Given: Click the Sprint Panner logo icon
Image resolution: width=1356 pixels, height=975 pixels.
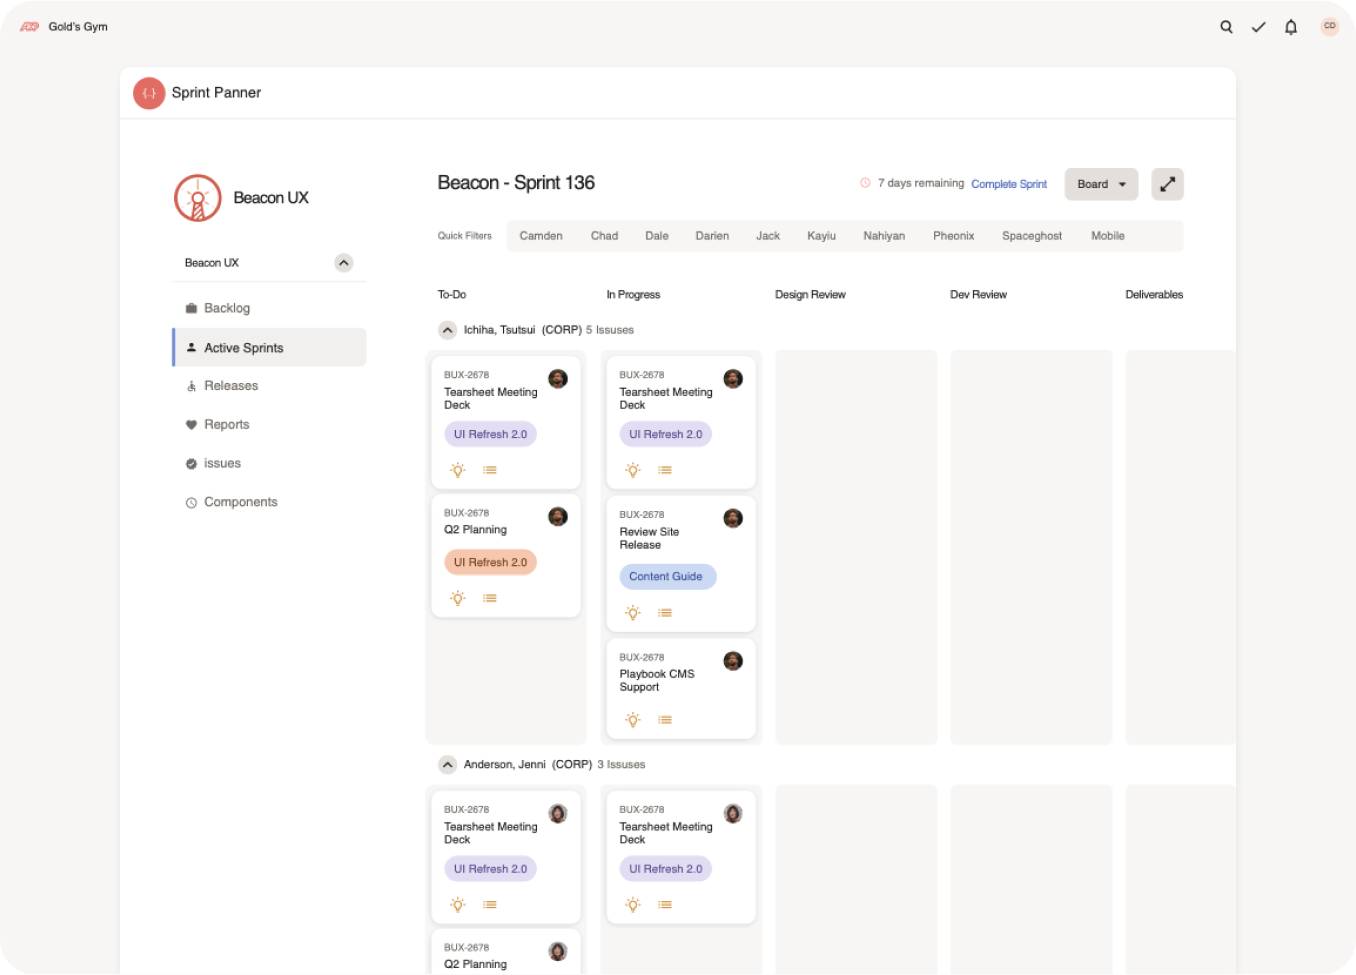Looking at the screenshot, I should (x=148, y=92).
